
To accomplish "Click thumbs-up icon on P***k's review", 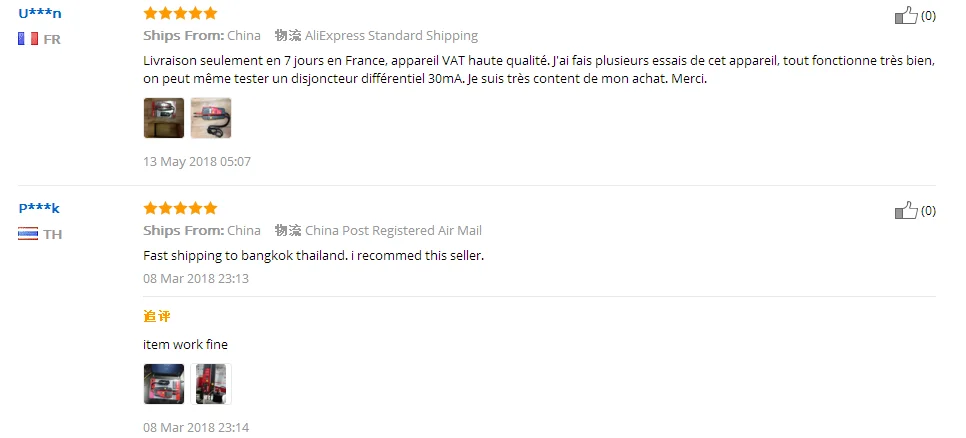I will [906, 210].
